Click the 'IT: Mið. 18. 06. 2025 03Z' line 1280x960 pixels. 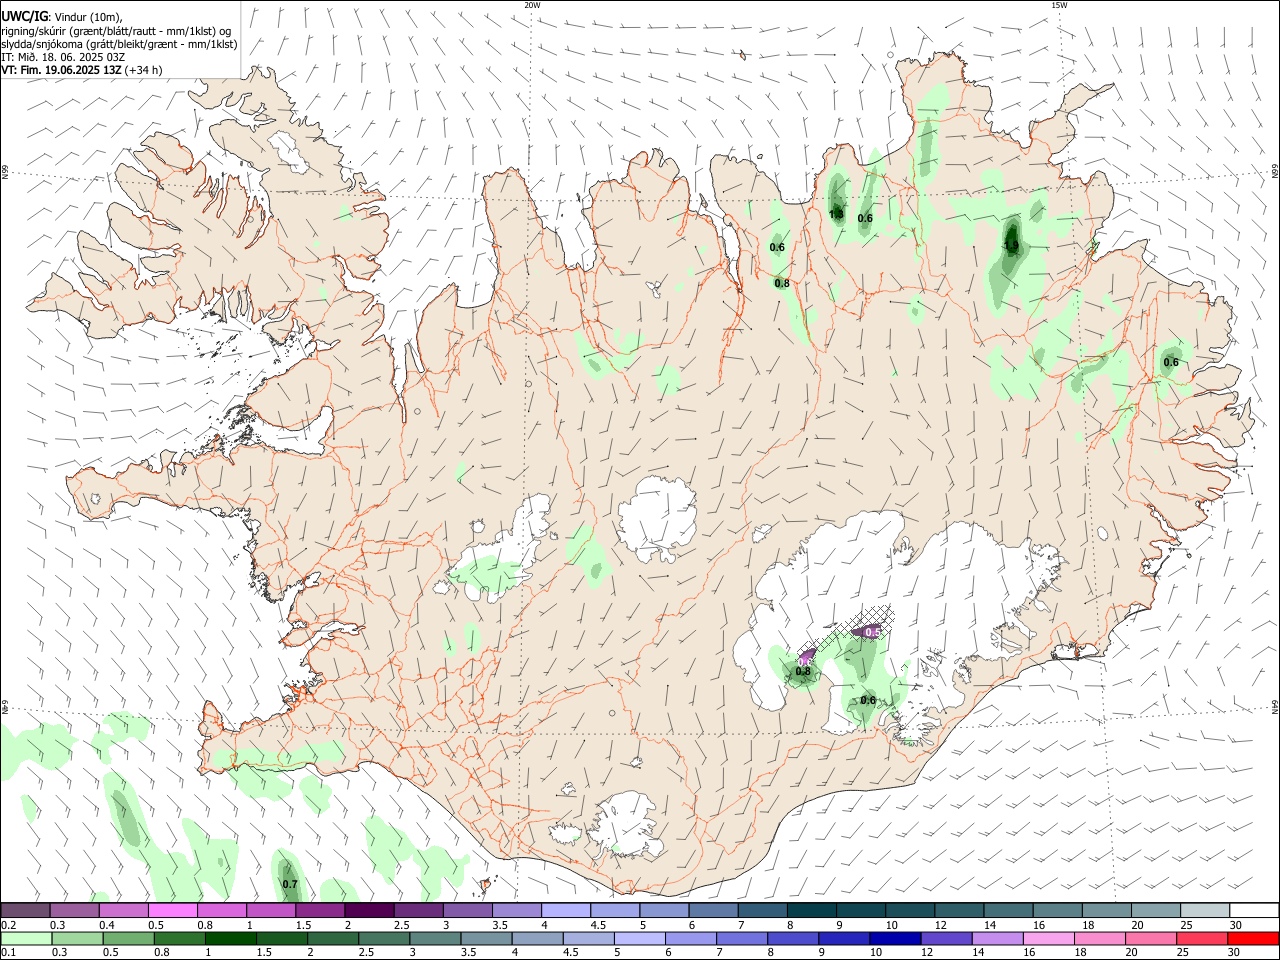pyautogui.click(x=63, y=57)
